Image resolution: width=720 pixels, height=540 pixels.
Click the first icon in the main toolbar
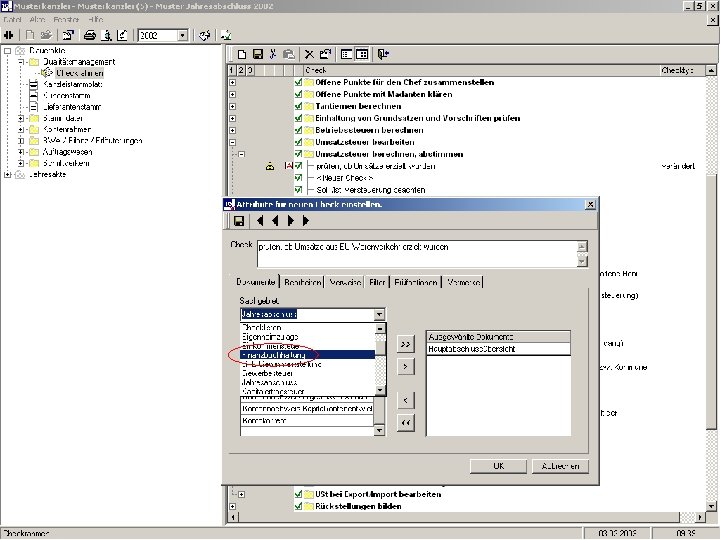click(x=9, y=35)
